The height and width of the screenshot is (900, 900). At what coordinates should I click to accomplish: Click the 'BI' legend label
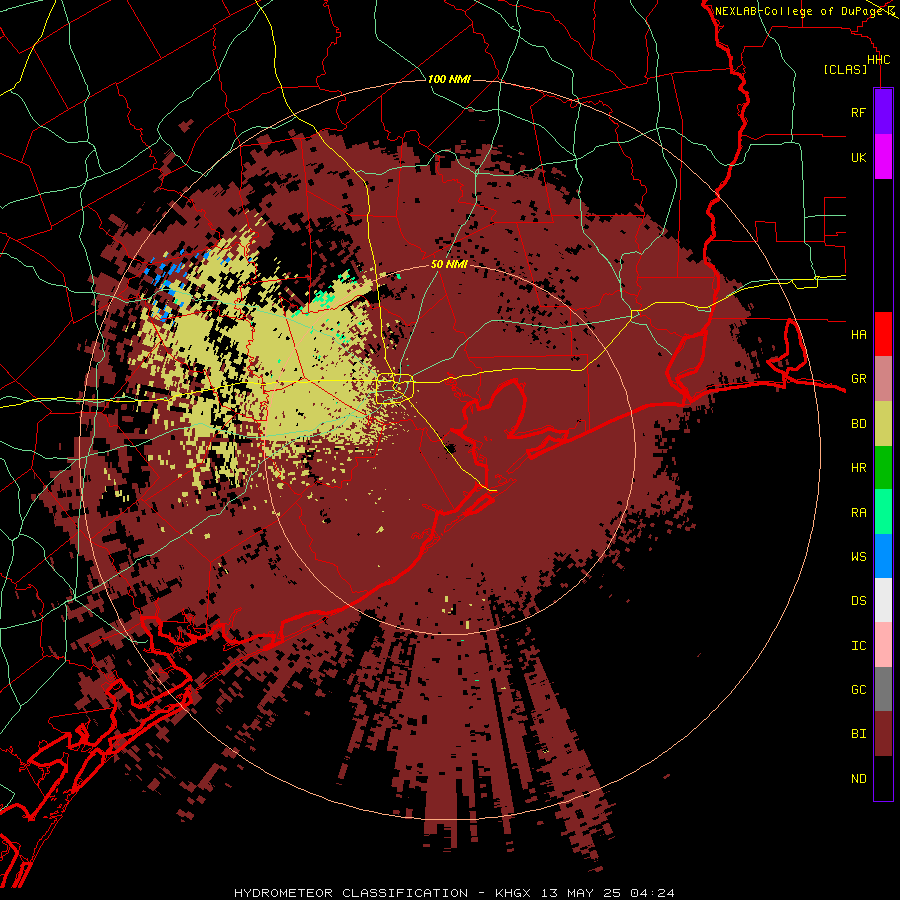[x=858, y=734]
